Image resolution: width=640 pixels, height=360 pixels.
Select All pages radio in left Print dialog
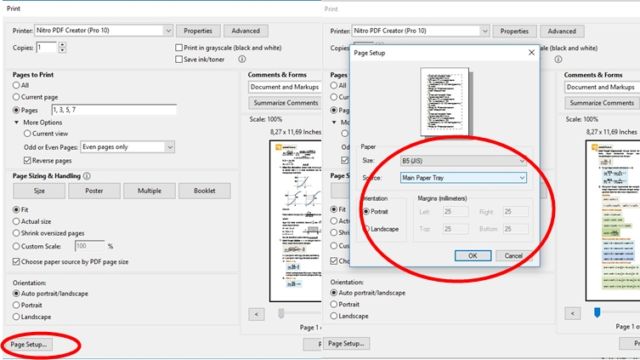[16, 85]
